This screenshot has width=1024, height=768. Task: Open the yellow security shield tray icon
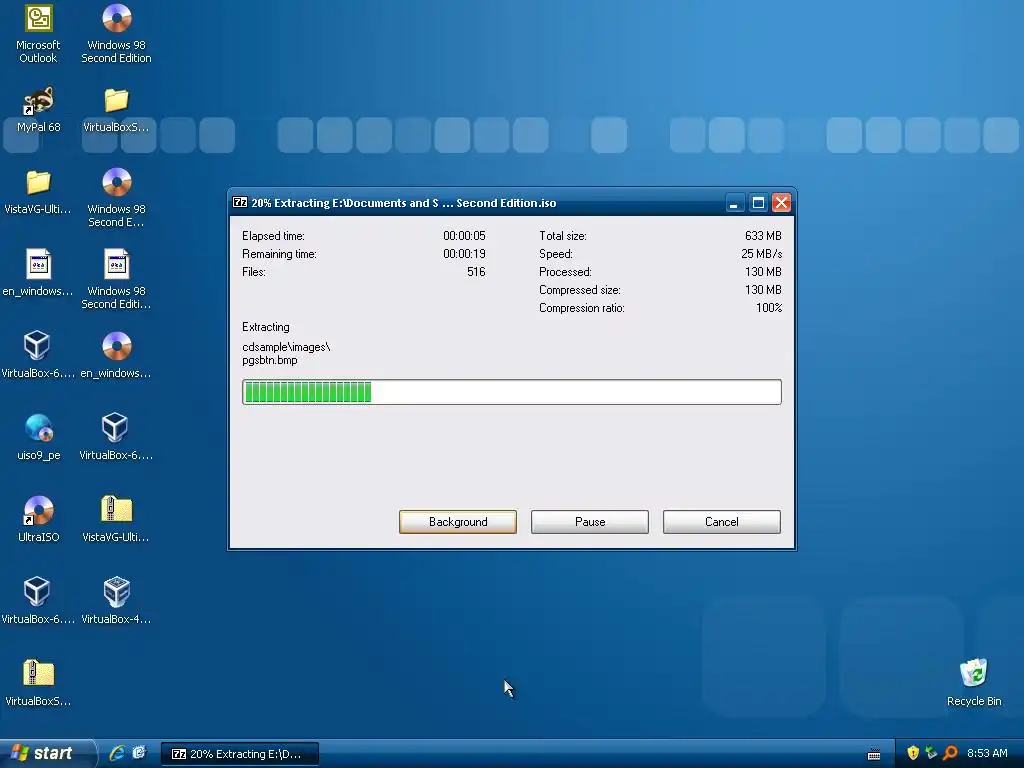tap(913, 753)
